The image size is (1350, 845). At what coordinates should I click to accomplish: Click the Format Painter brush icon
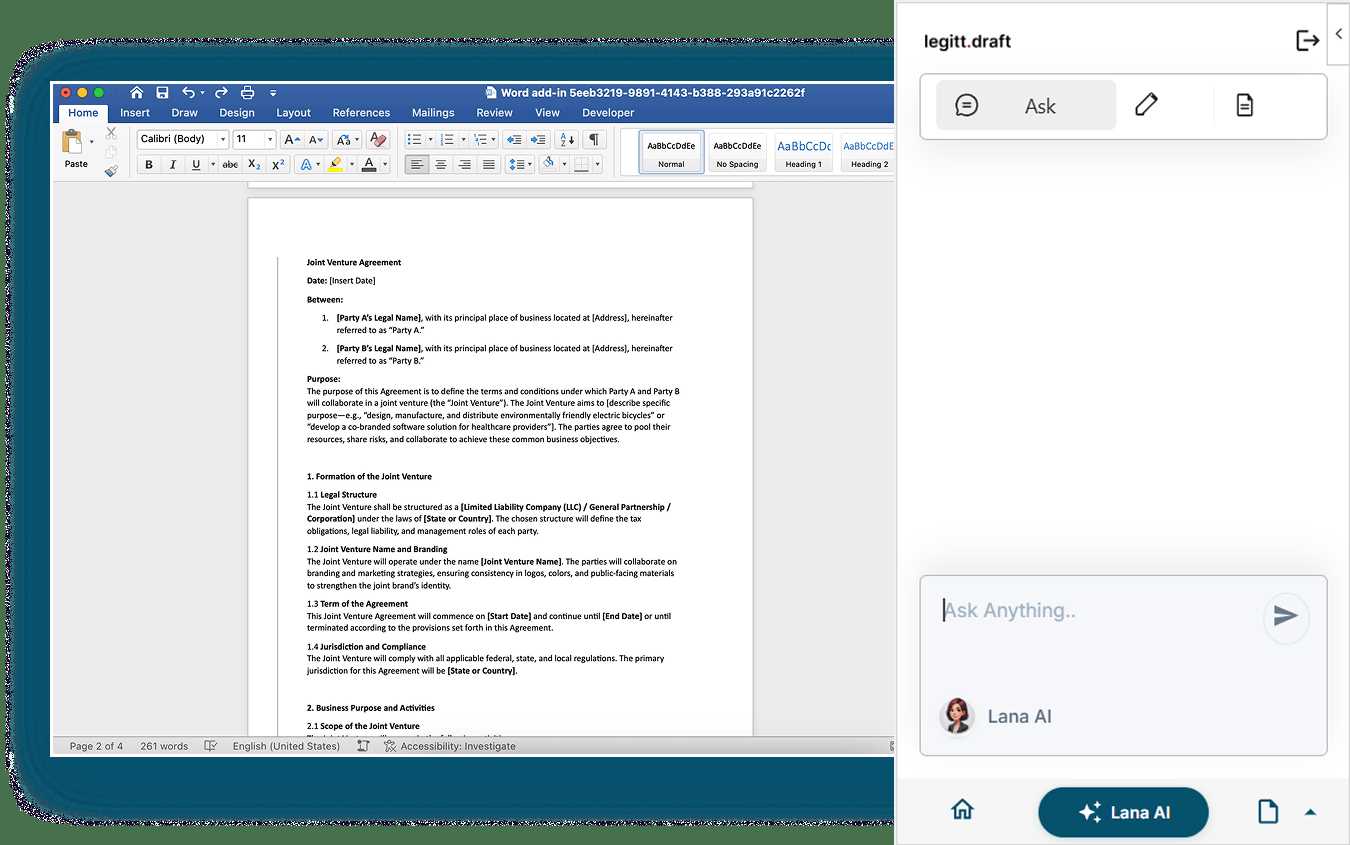click(x=111, y=170)
